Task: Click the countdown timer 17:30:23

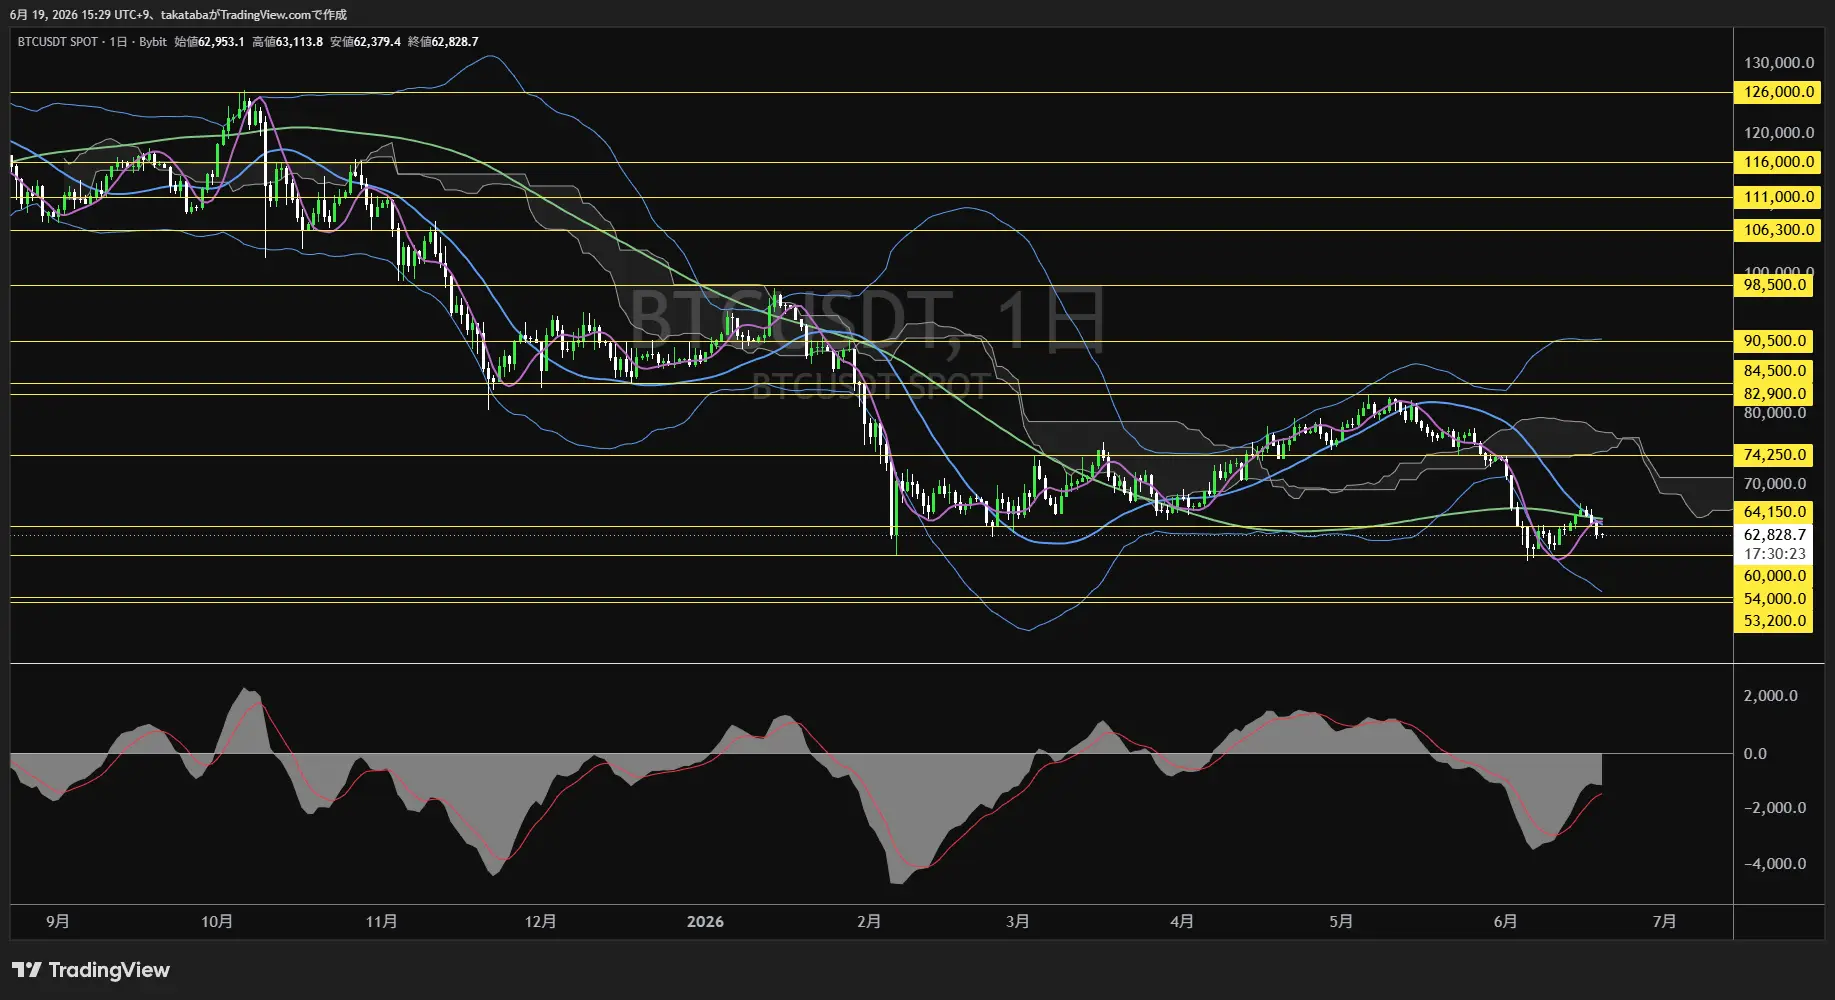Action: (1775, 554)
